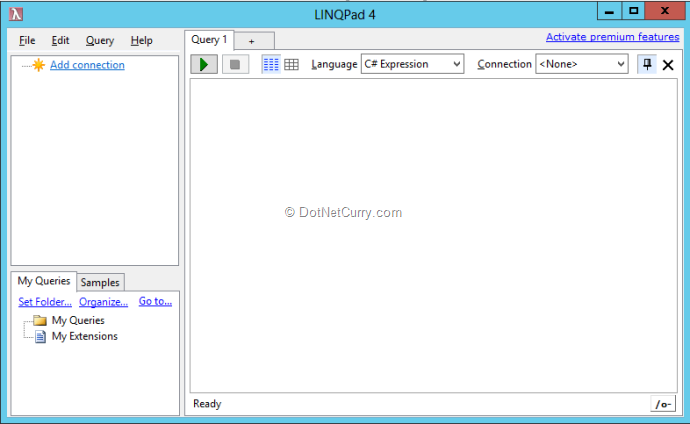The width and height of the screenshot is (690, 424).
Task: Select the My Extensions document icon
Action: pos(40,336)
